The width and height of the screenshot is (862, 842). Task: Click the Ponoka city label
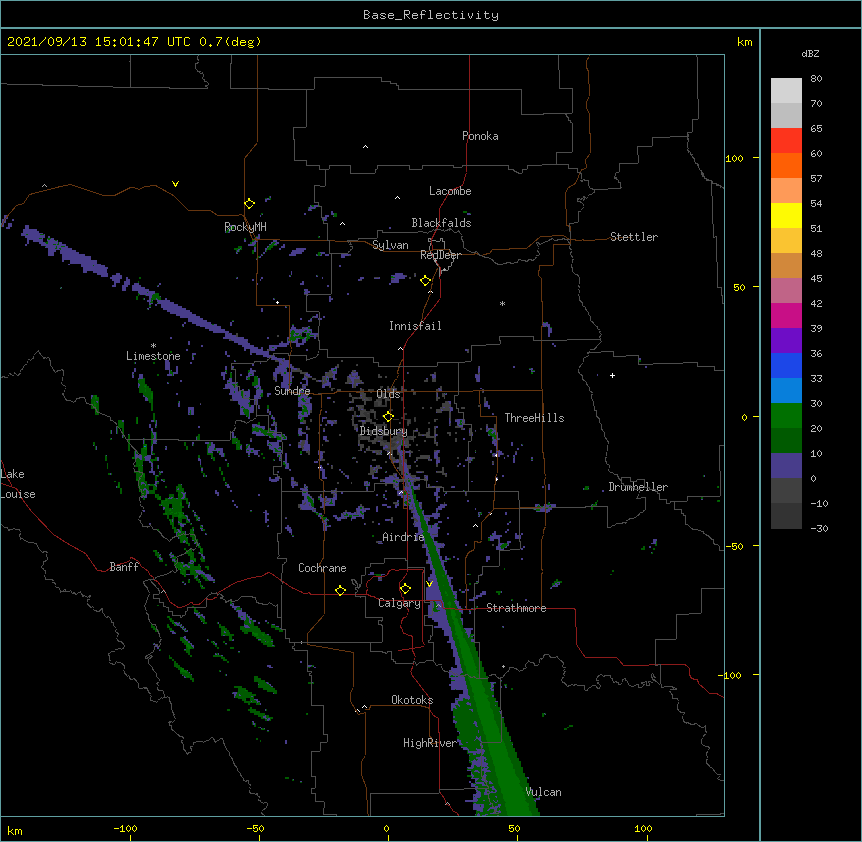pyautogui.click(x=480, y=136)
